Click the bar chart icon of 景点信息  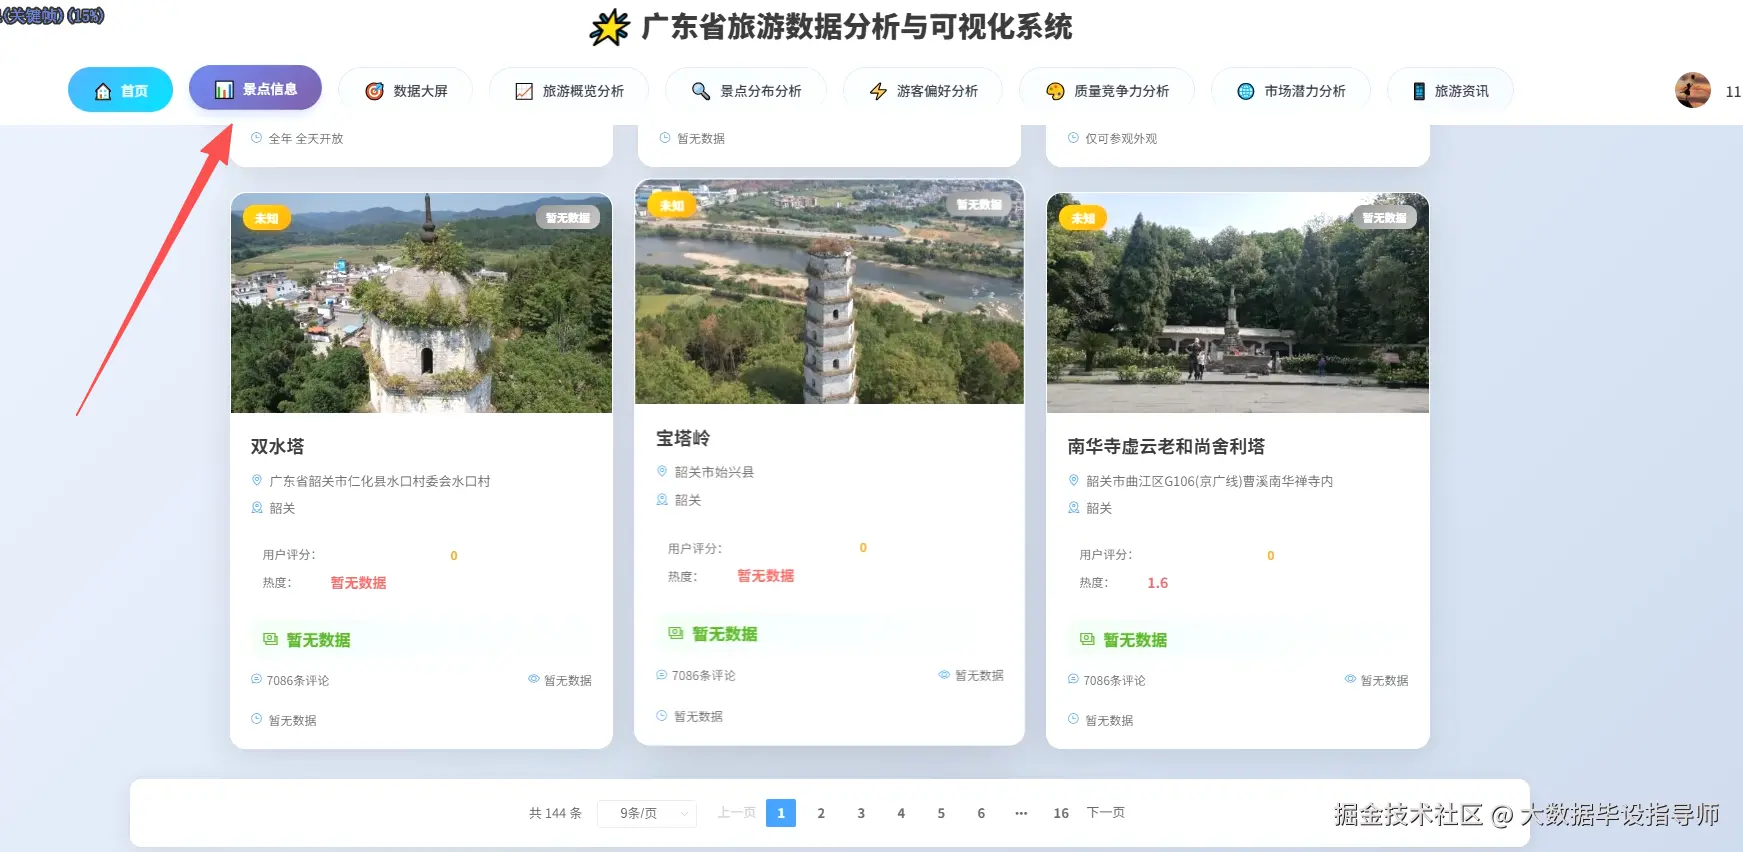tap(224, 89)
